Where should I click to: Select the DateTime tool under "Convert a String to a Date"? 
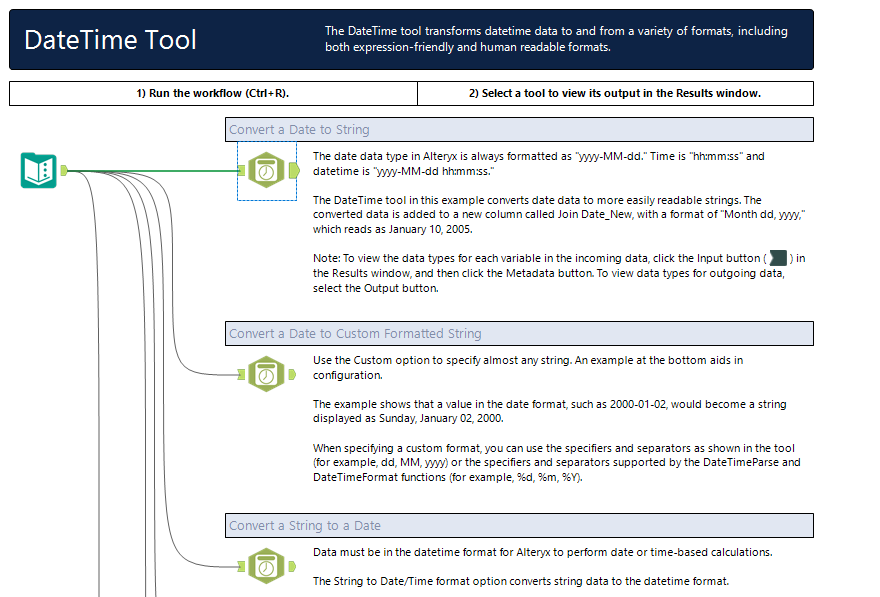tap(267, 565)
